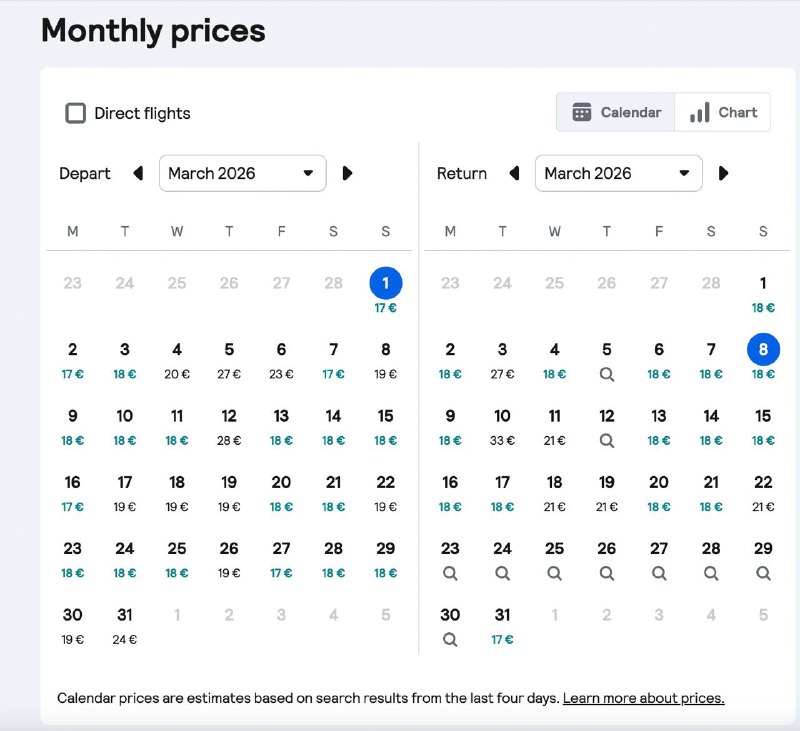Click magnifier under return March 30

click(x=450, y=640)
